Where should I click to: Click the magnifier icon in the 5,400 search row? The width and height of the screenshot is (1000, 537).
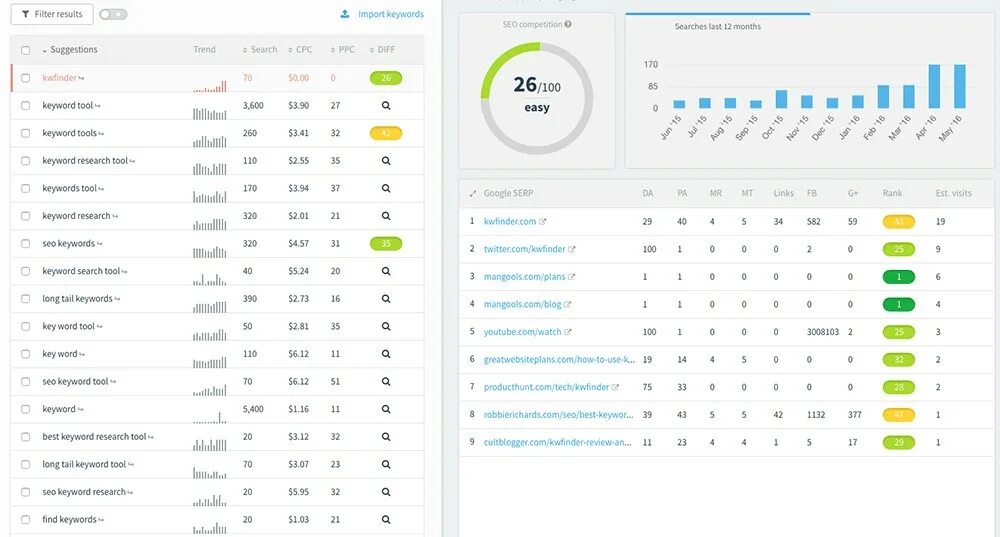tap(386, 409)
